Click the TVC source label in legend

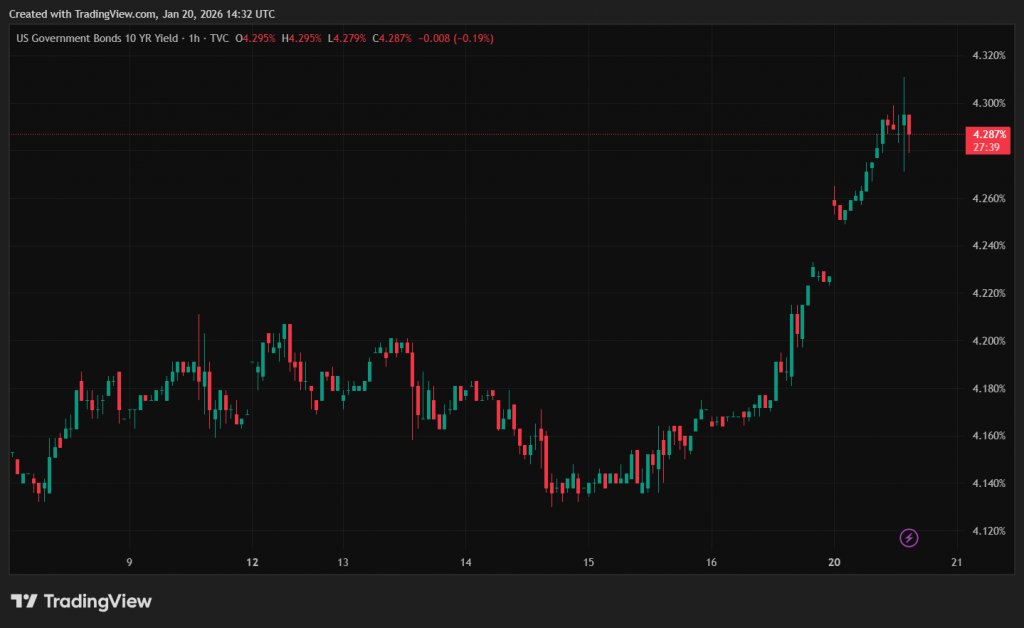(x=218, y=38)
